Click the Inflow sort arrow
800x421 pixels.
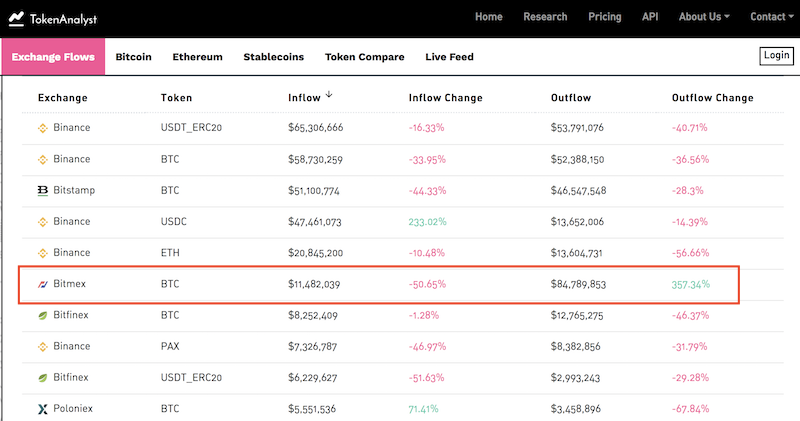(x=329, y=95)
